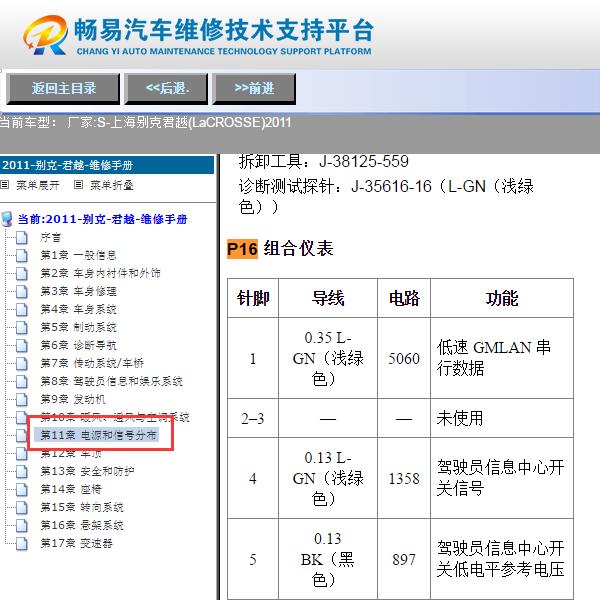600x600 pixels.
Task: Go back with the <<后退 button
Action: [x=166, y=89]
